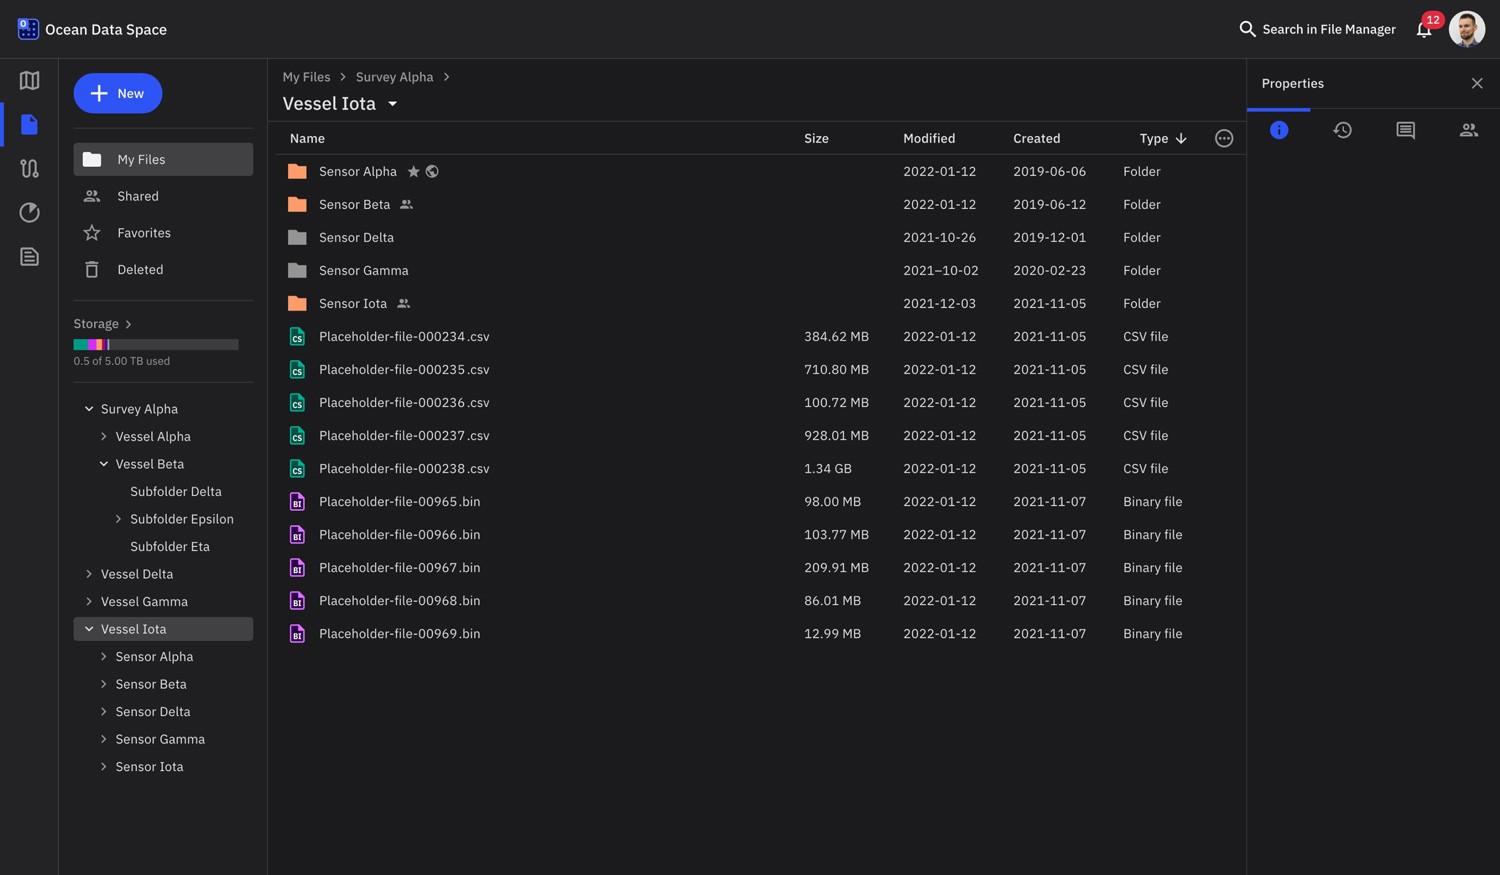Create a new item with the New button
Viewport: 1500px width, 875px height.
118,93
